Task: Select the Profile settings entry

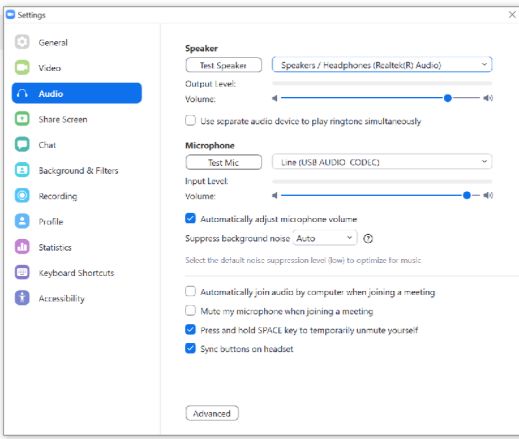Action: click(x=51, y=221)
